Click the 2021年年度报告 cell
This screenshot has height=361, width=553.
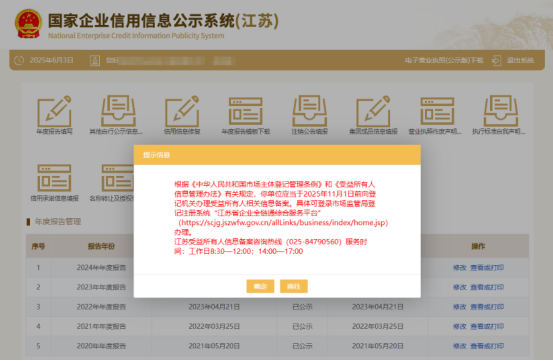coord(101,326)
